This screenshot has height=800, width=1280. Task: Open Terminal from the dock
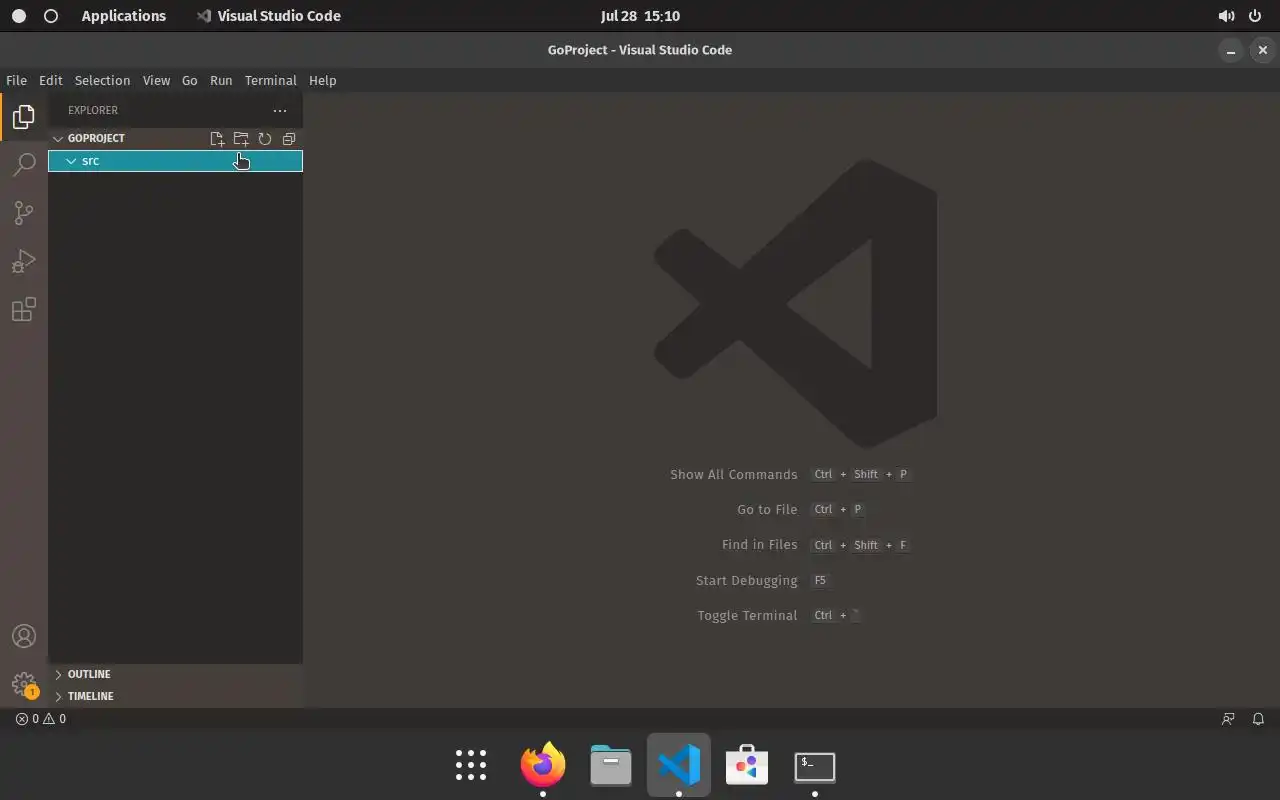point(815,766)
